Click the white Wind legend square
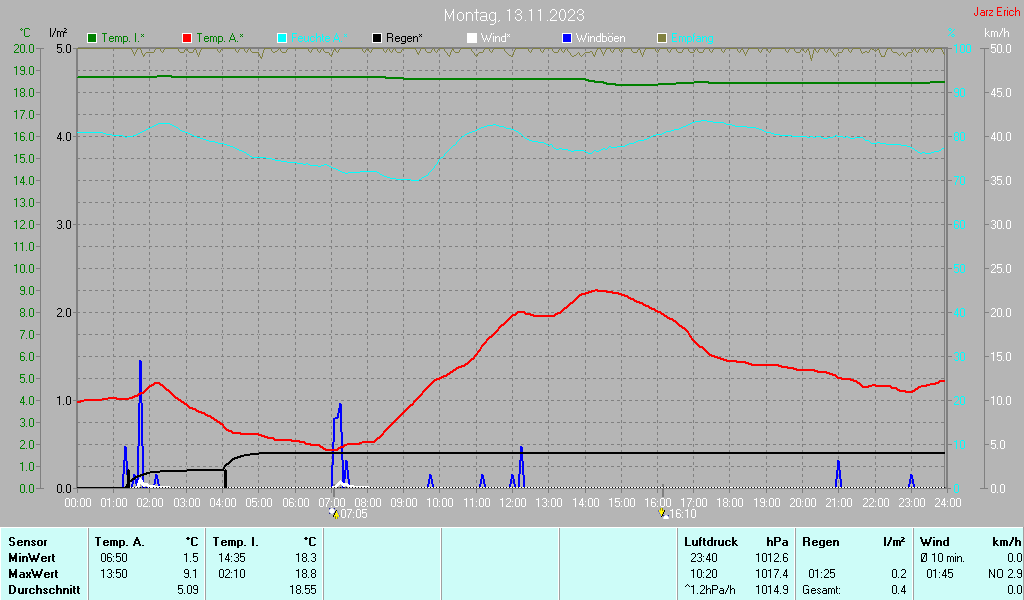This screenshot has width=1024, height=600. click(472, 39)
